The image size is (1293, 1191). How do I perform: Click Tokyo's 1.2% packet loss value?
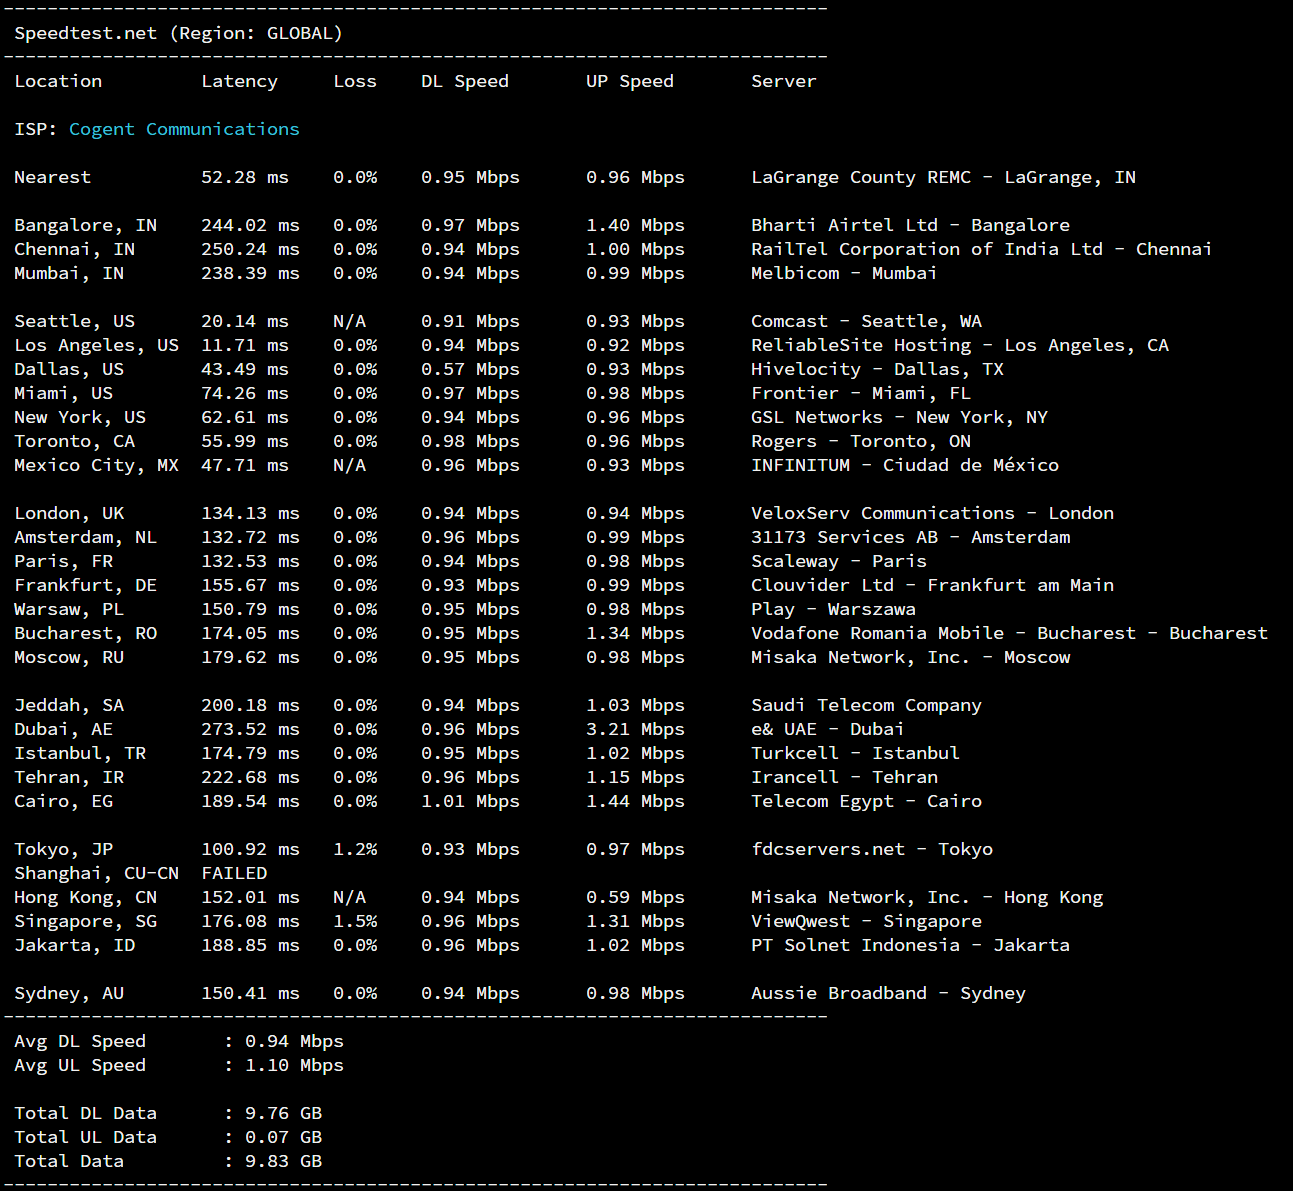(355, 849)
